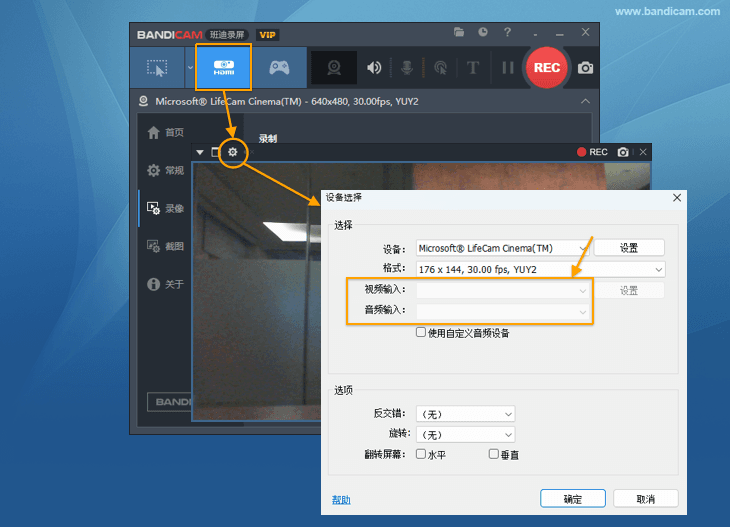Image resolution: width=730 pixels, height=527 pixels.
Task: Check the 垂直 vertical flip checkbox
Action: pos(494,454)
